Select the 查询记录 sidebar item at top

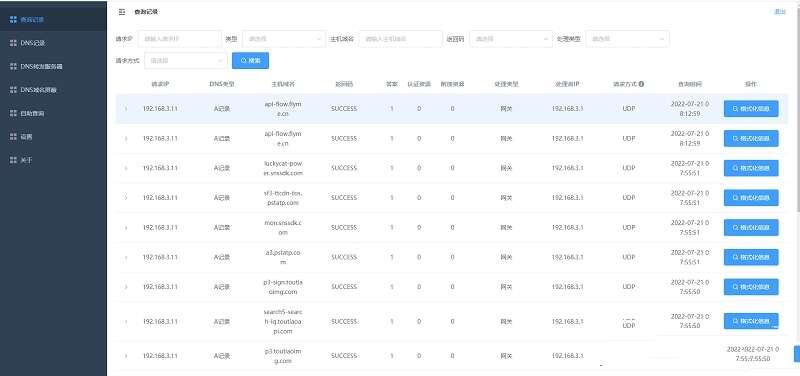pyautogui.click(x=54, y=20)
